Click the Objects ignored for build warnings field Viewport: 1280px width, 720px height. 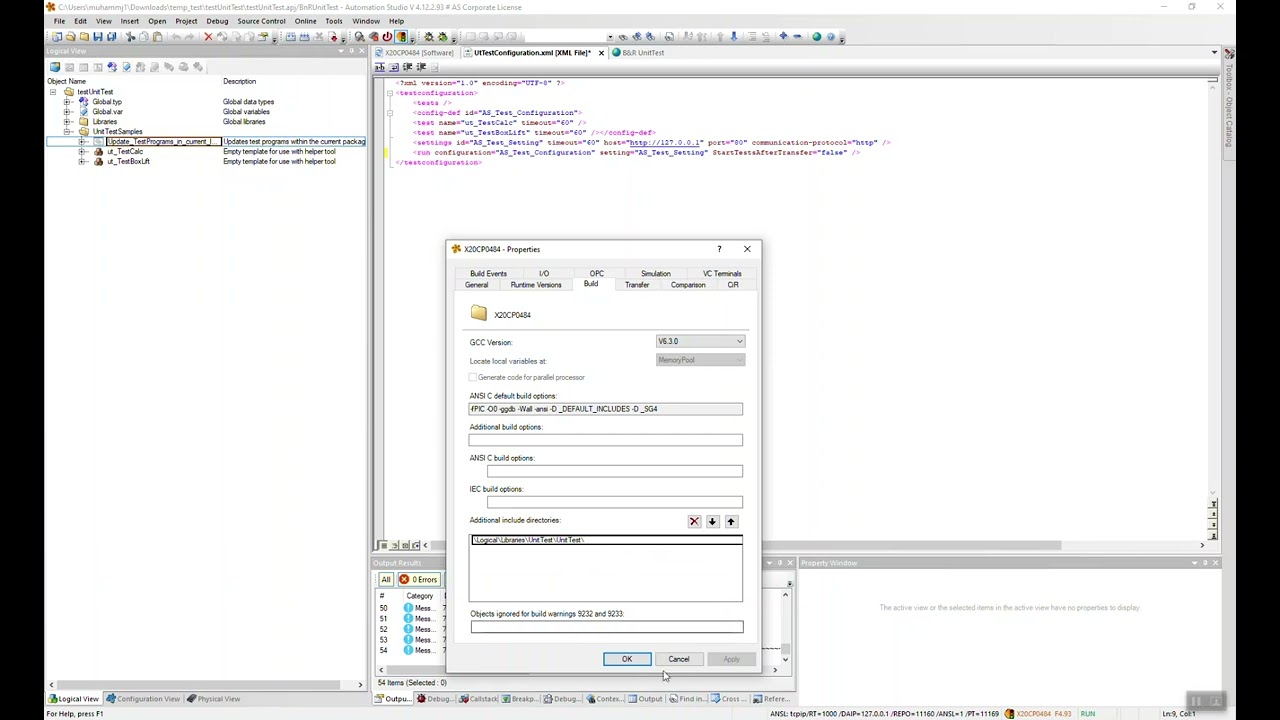pyautogui.click(x=607, y=627)
